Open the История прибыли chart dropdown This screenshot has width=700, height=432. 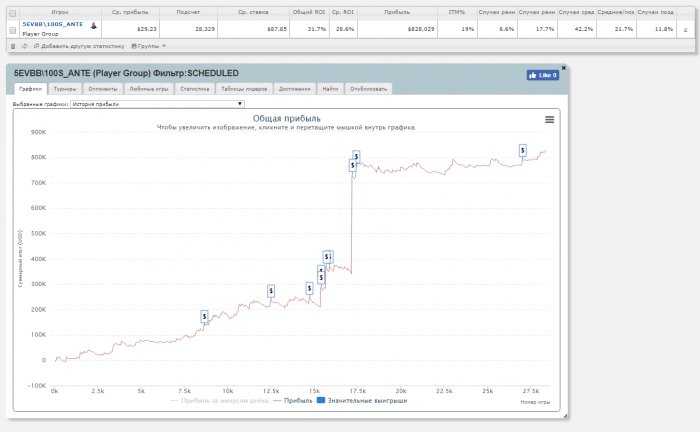click(157, 104)
